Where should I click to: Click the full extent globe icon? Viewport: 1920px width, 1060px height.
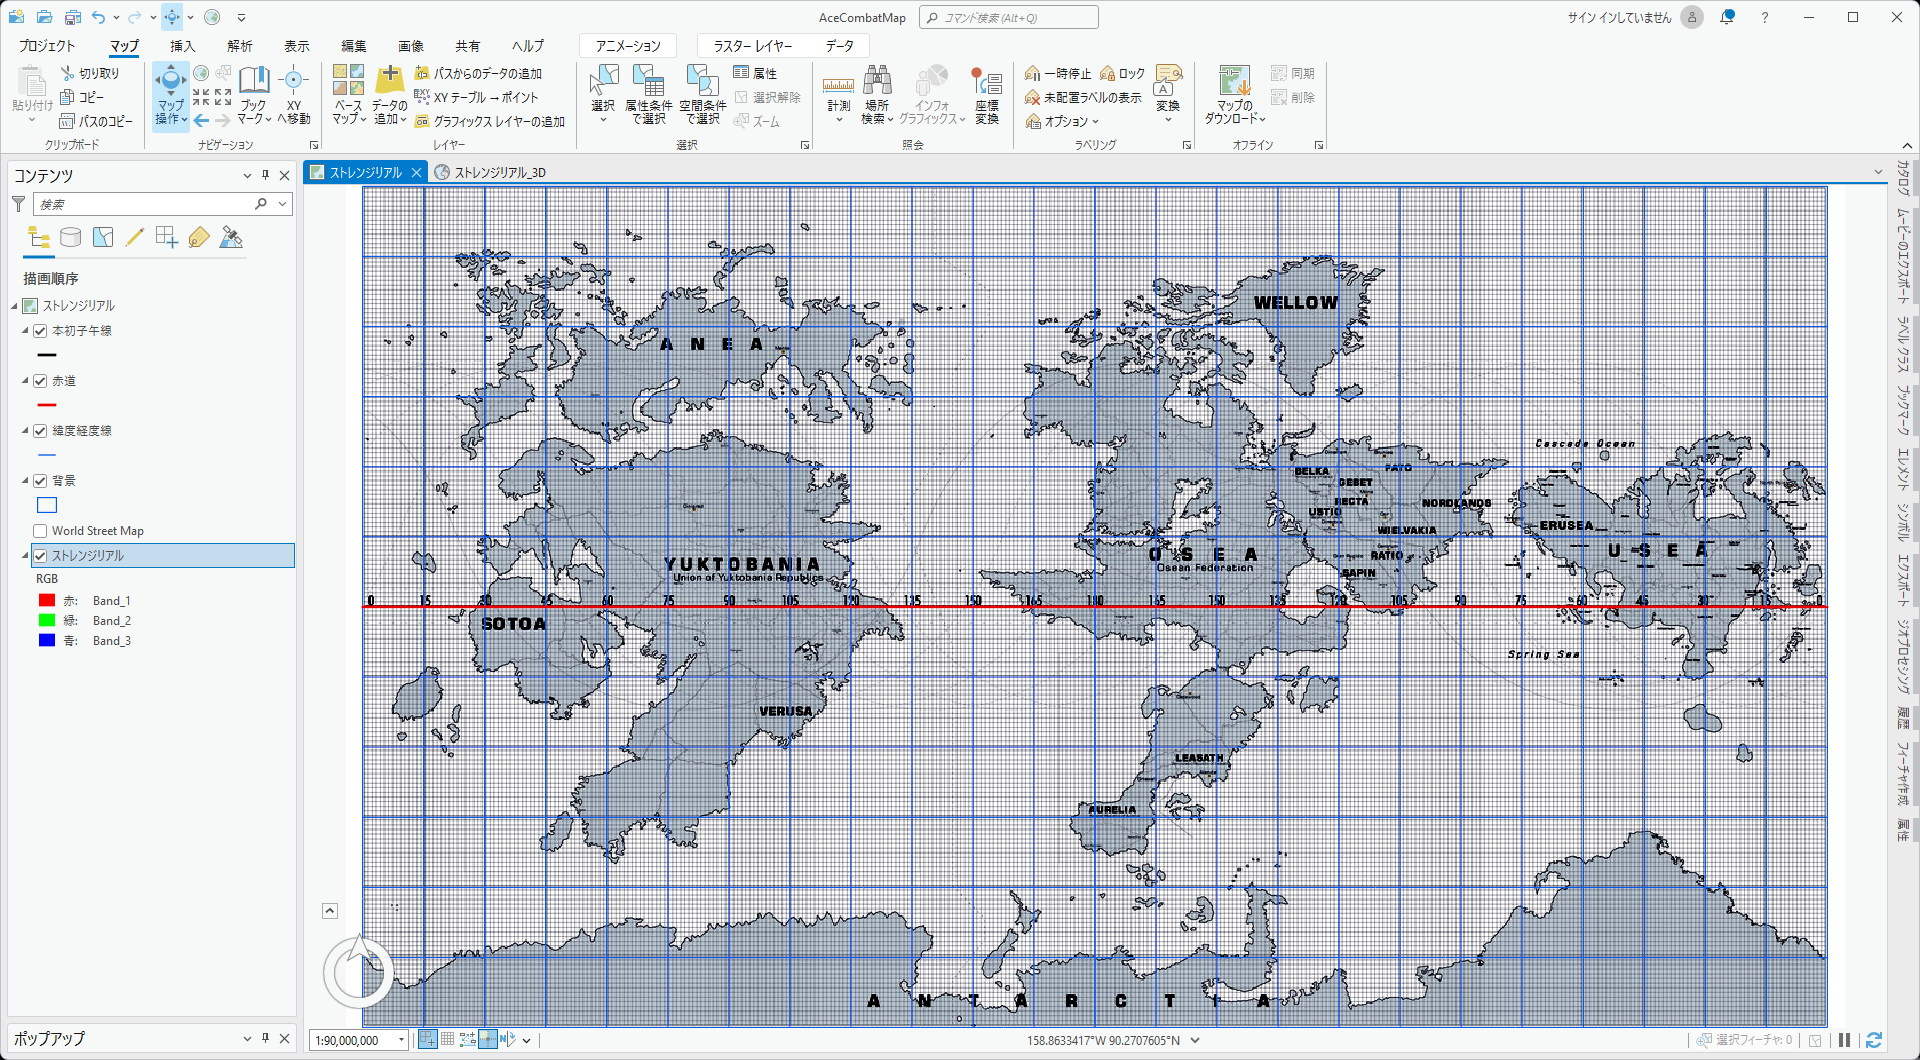pos(202,73)
